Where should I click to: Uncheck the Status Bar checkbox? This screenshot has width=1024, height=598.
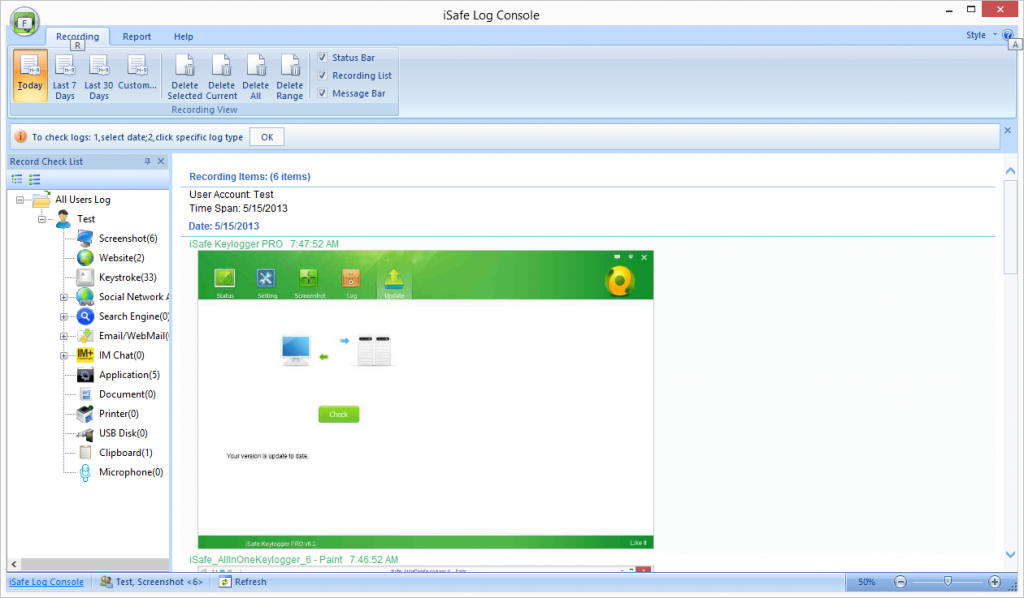322,58
